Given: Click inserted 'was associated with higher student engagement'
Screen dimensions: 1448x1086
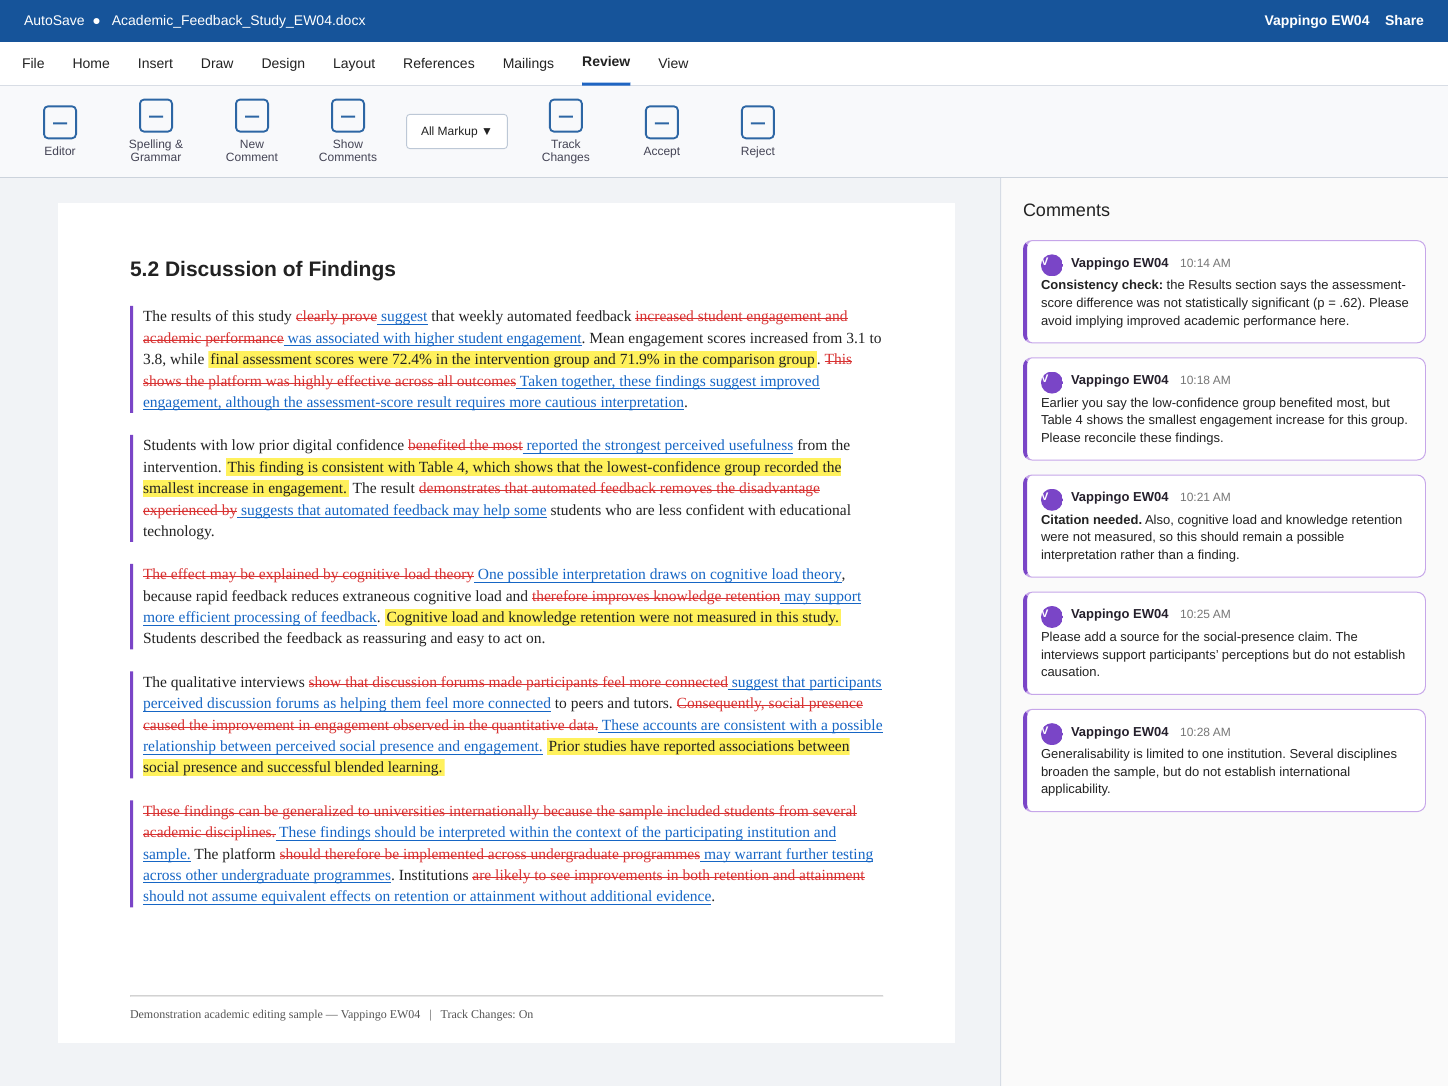Looking at the screenshot, I should pyautogui.click(x=434, y=338).
